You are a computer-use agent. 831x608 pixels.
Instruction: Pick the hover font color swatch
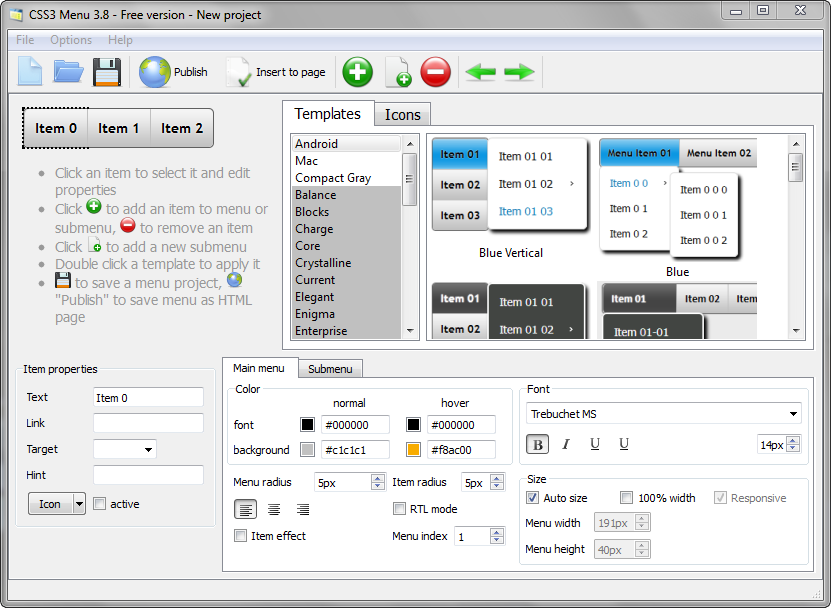(x=413, y=425)
